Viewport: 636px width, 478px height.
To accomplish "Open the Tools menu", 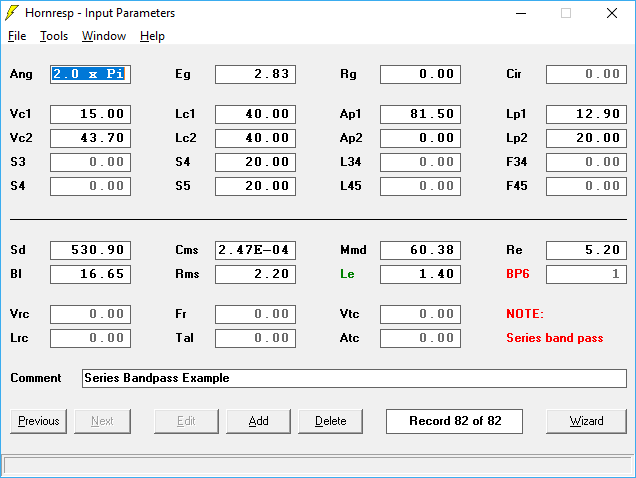I will coord(54,36).
